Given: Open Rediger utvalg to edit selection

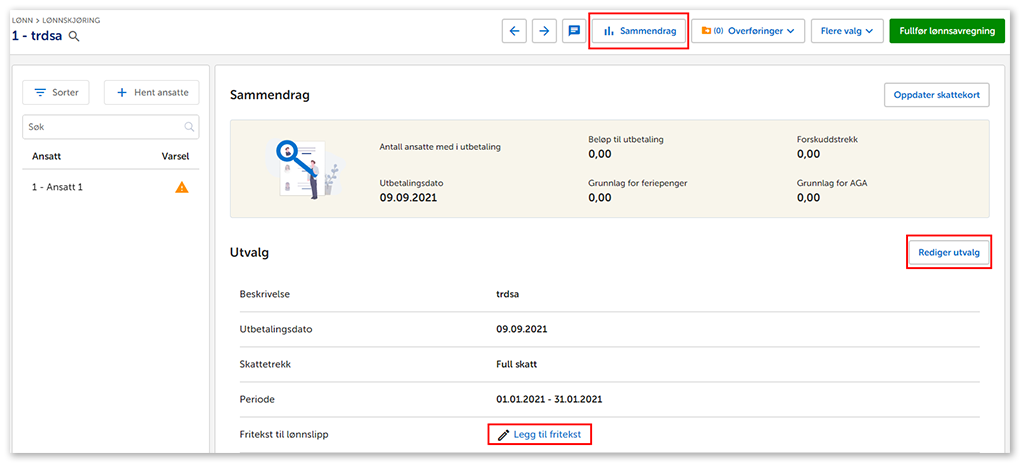Looking at the screenshot, I should coord(948,253).
